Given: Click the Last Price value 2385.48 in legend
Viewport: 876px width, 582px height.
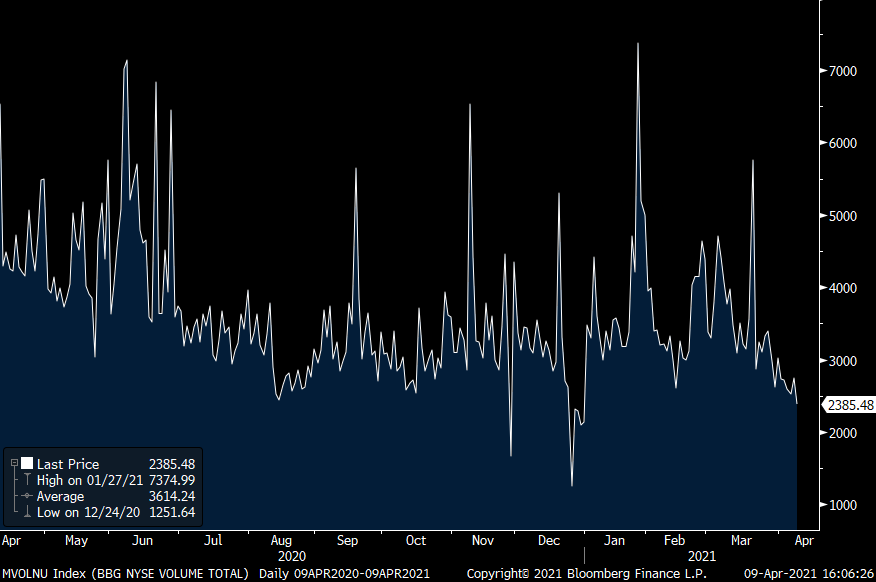Looking at the screenshot, I should [172, 464].
